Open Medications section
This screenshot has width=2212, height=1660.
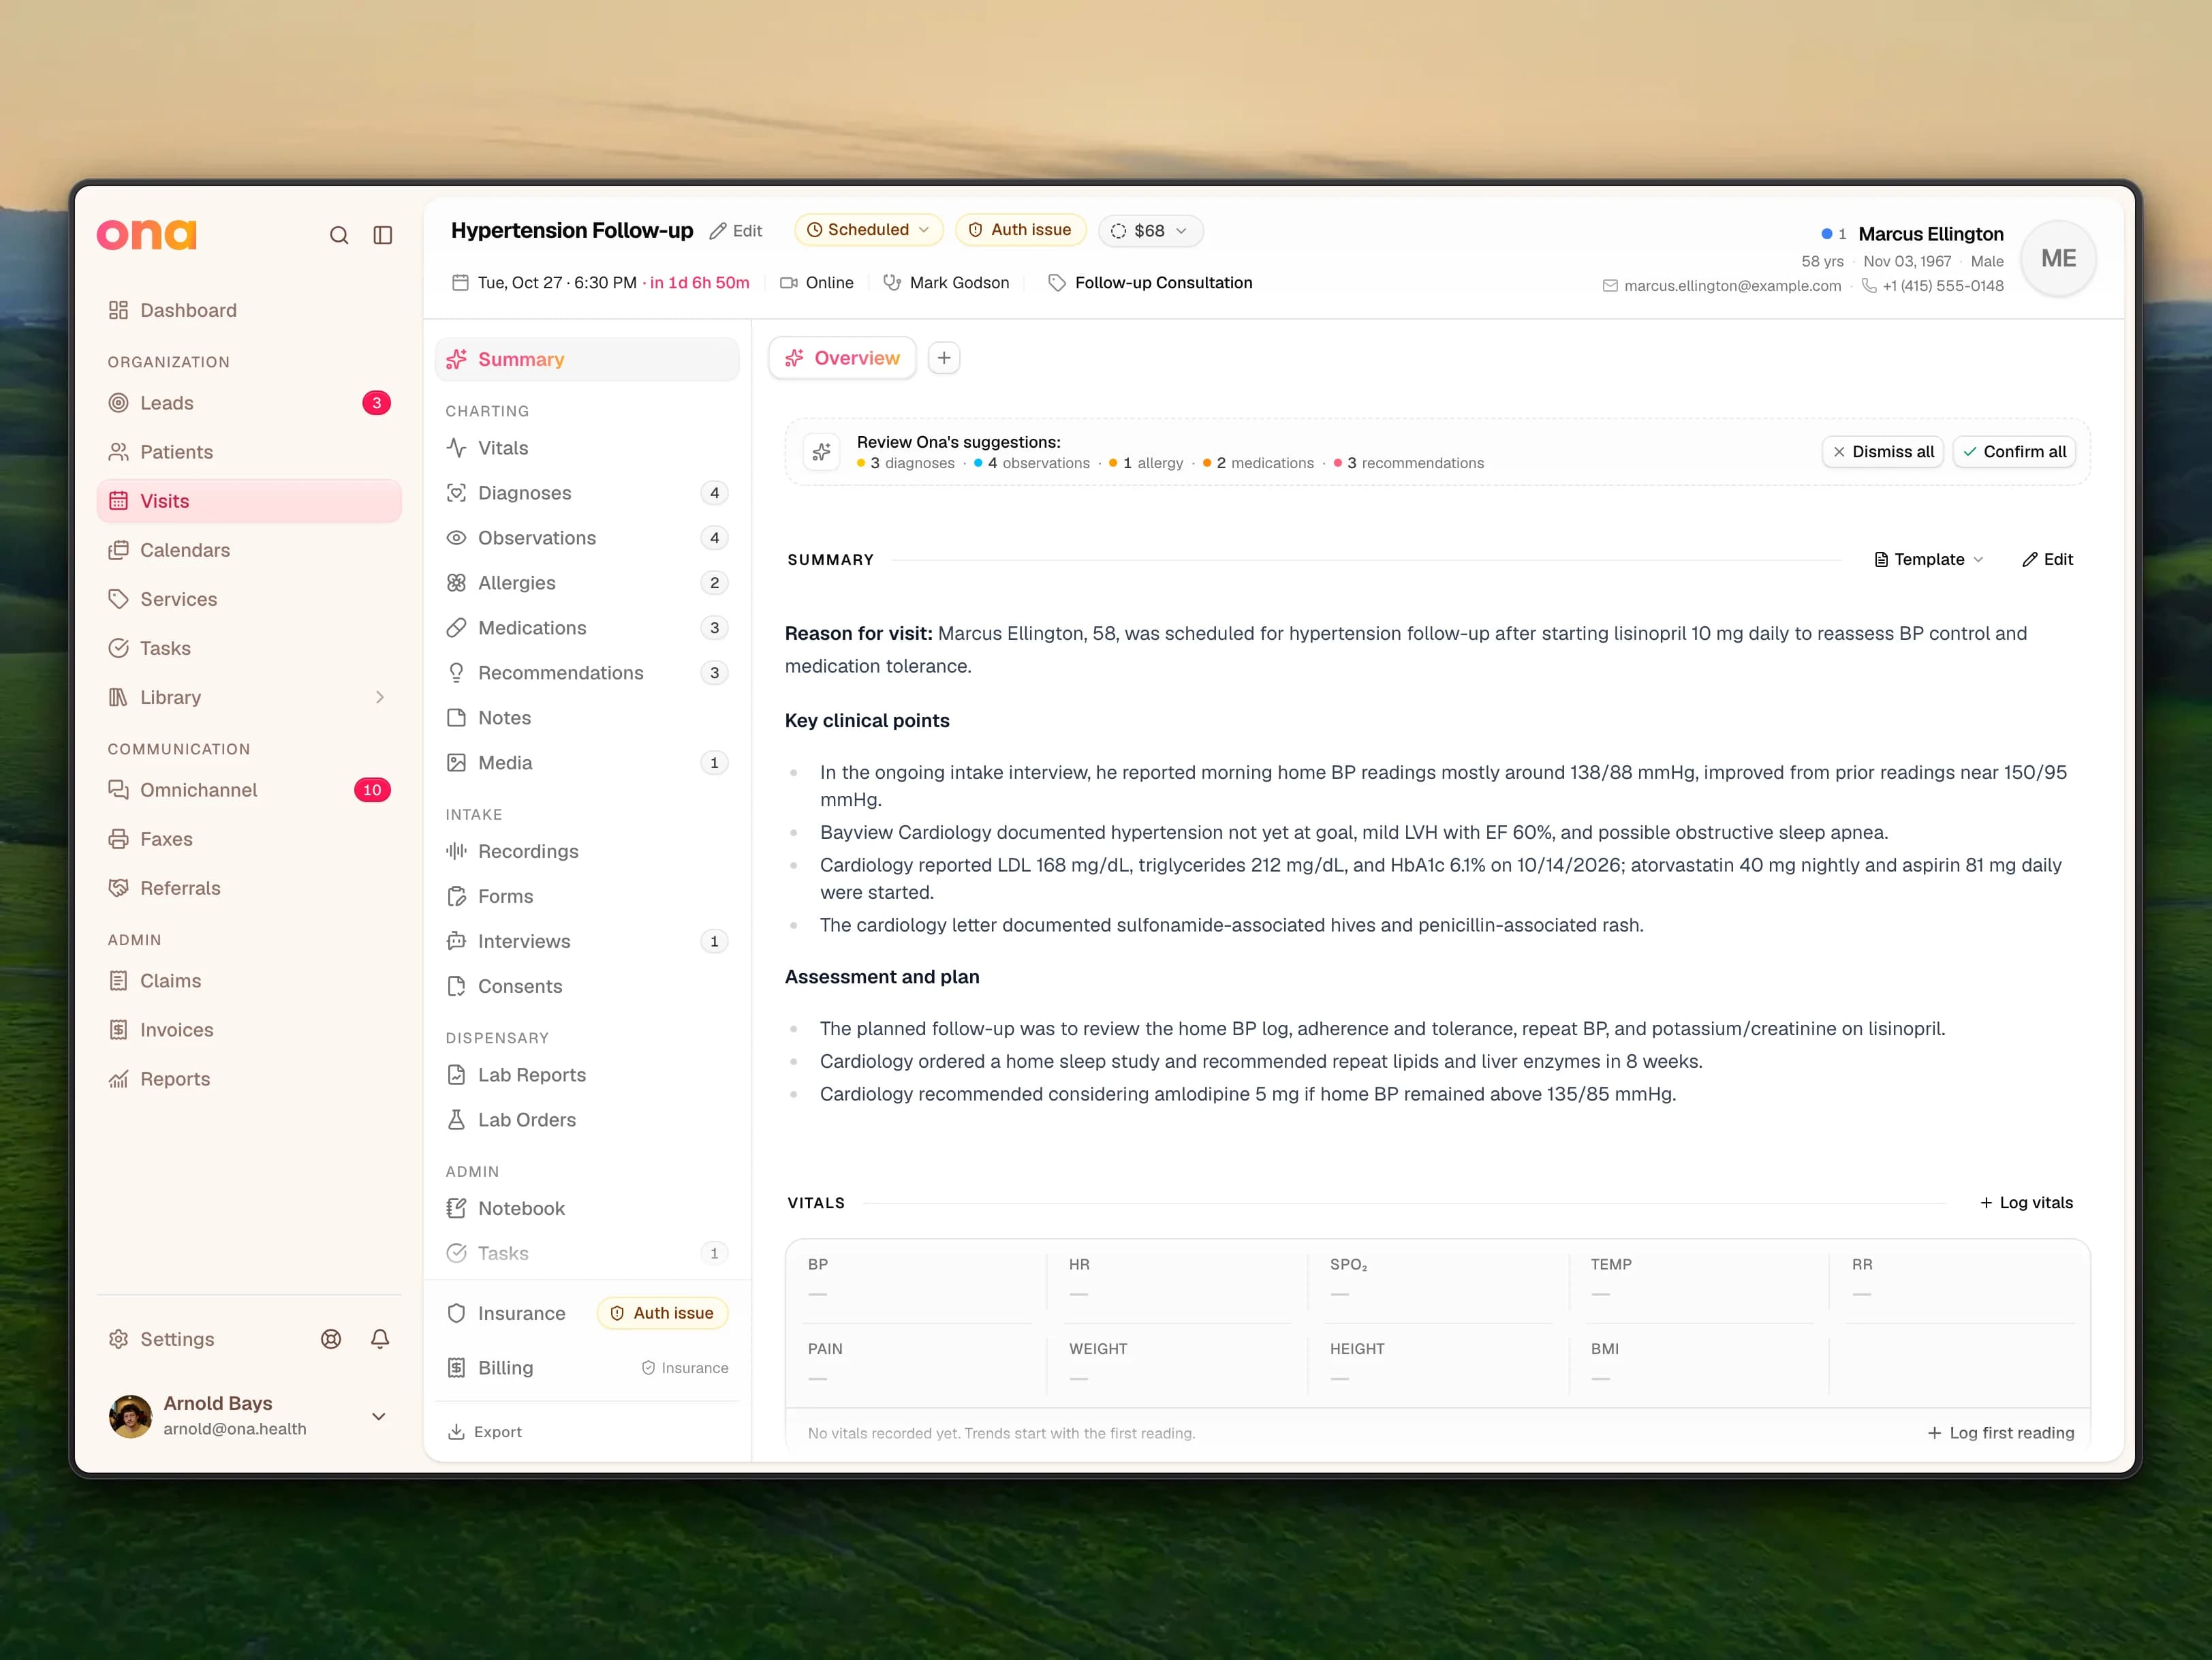point(587,628)
